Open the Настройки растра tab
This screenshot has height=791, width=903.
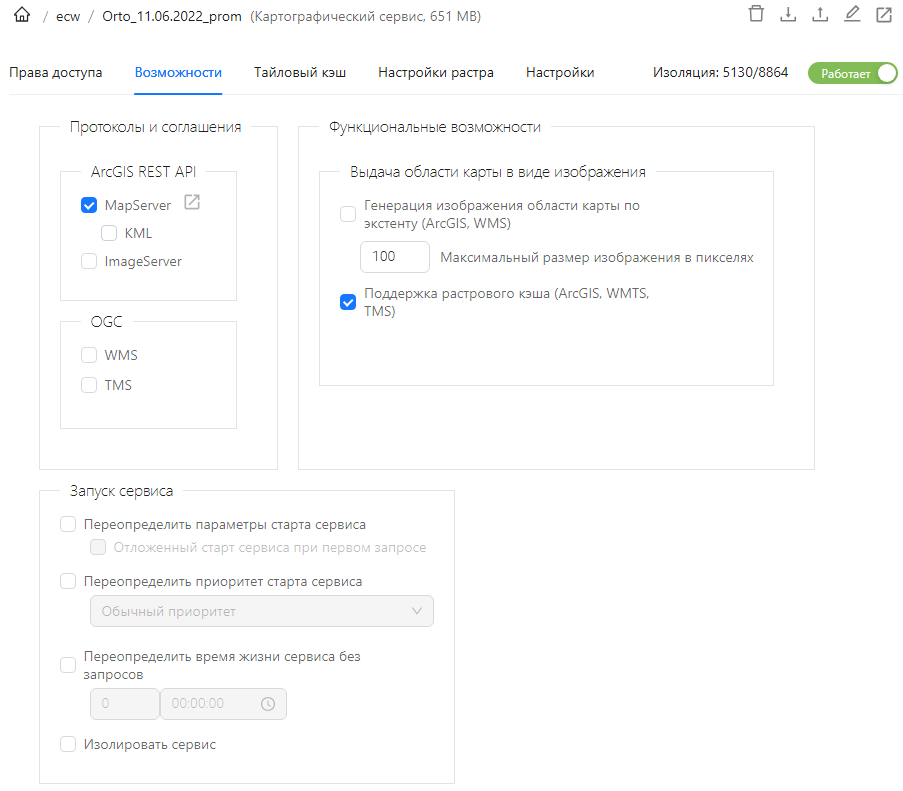[x=435, y=72]
